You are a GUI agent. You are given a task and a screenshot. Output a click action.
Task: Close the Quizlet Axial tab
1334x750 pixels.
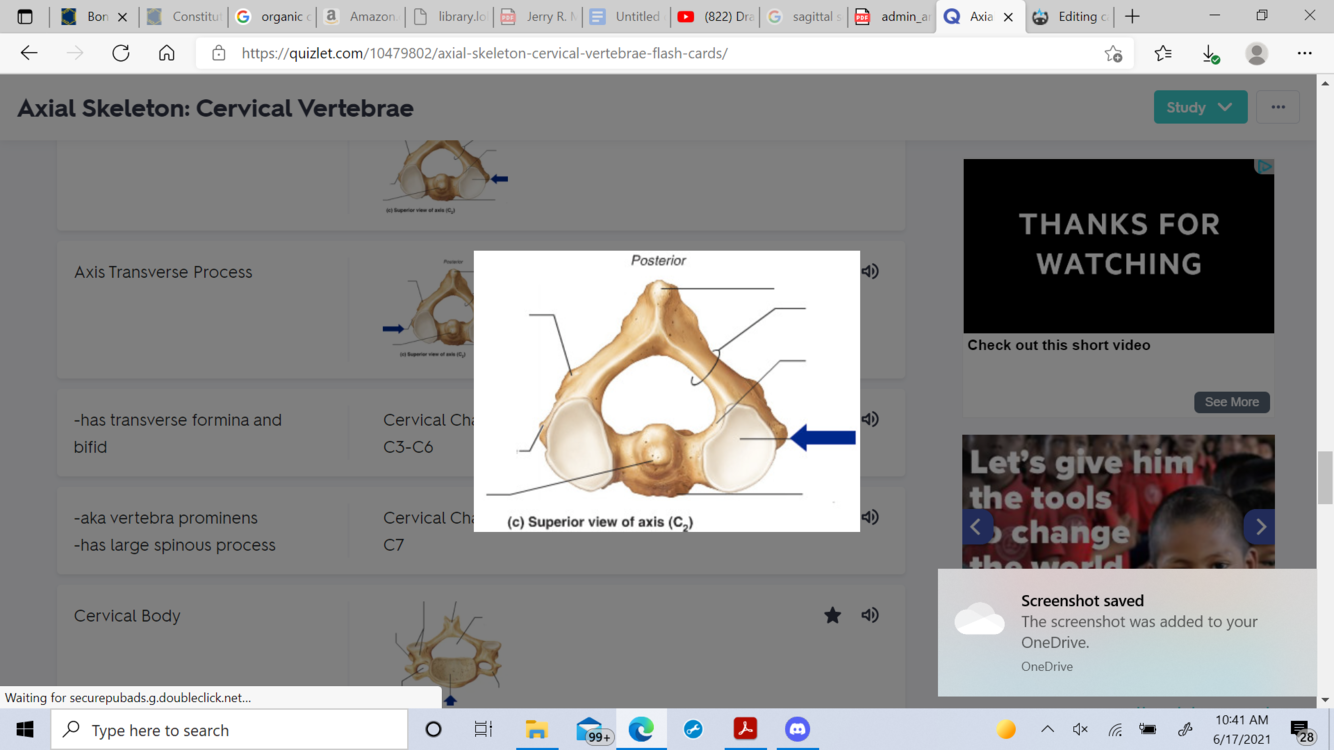click(1008, 17)
